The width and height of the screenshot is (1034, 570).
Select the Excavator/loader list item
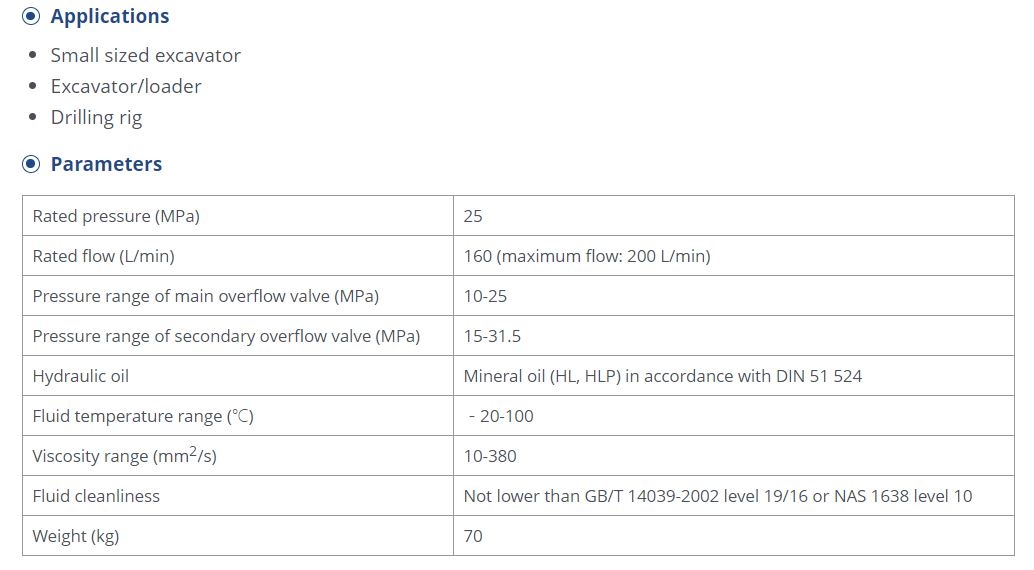[x=126, y=86]
